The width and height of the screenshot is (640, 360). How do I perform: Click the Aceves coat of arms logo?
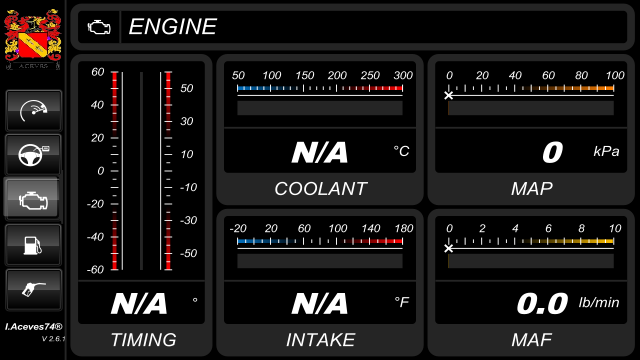click(x=33, y=39)
